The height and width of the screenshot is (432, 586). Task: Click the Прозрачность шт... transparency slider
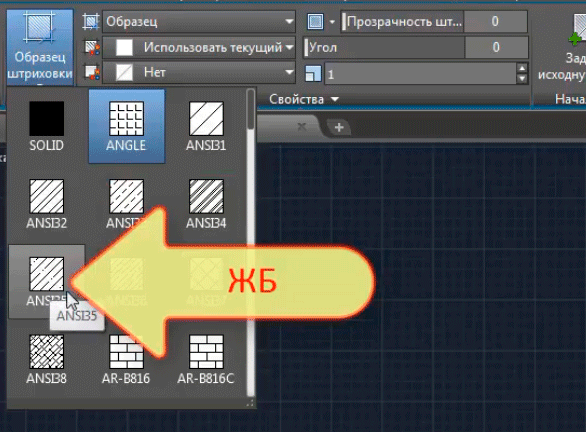(x=402, y=22)
